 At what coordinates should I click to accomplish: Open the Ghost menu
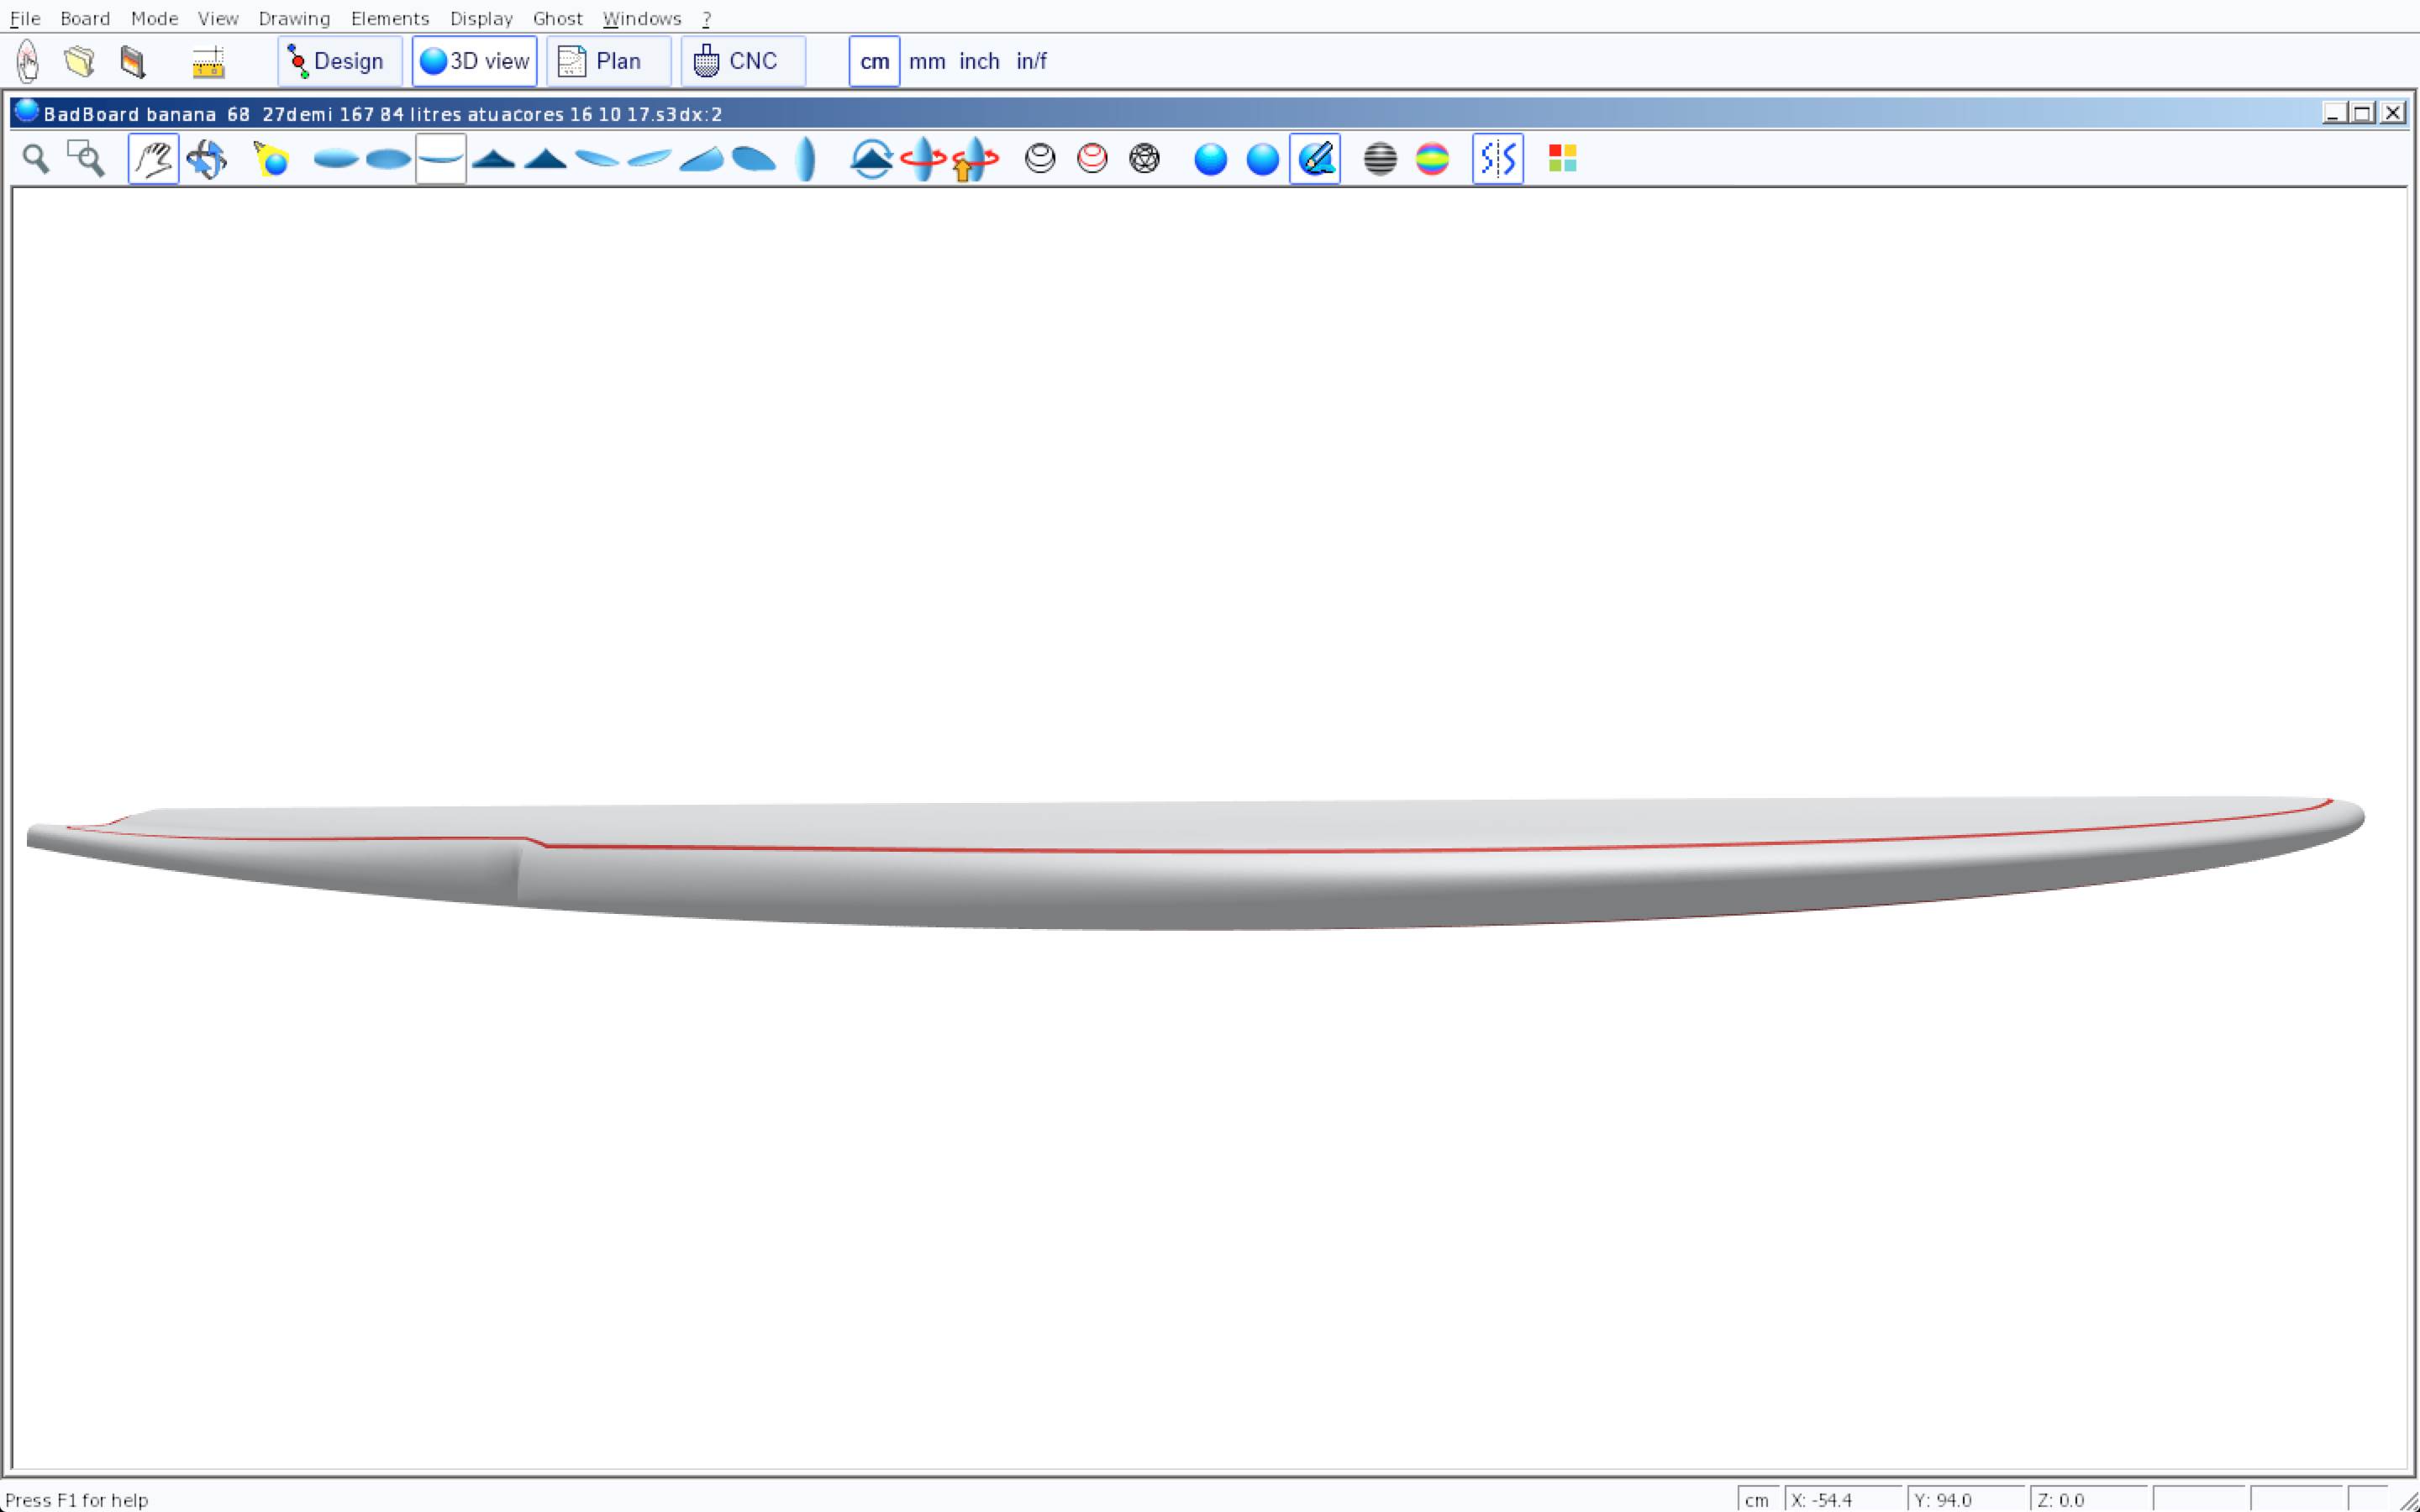557,18
